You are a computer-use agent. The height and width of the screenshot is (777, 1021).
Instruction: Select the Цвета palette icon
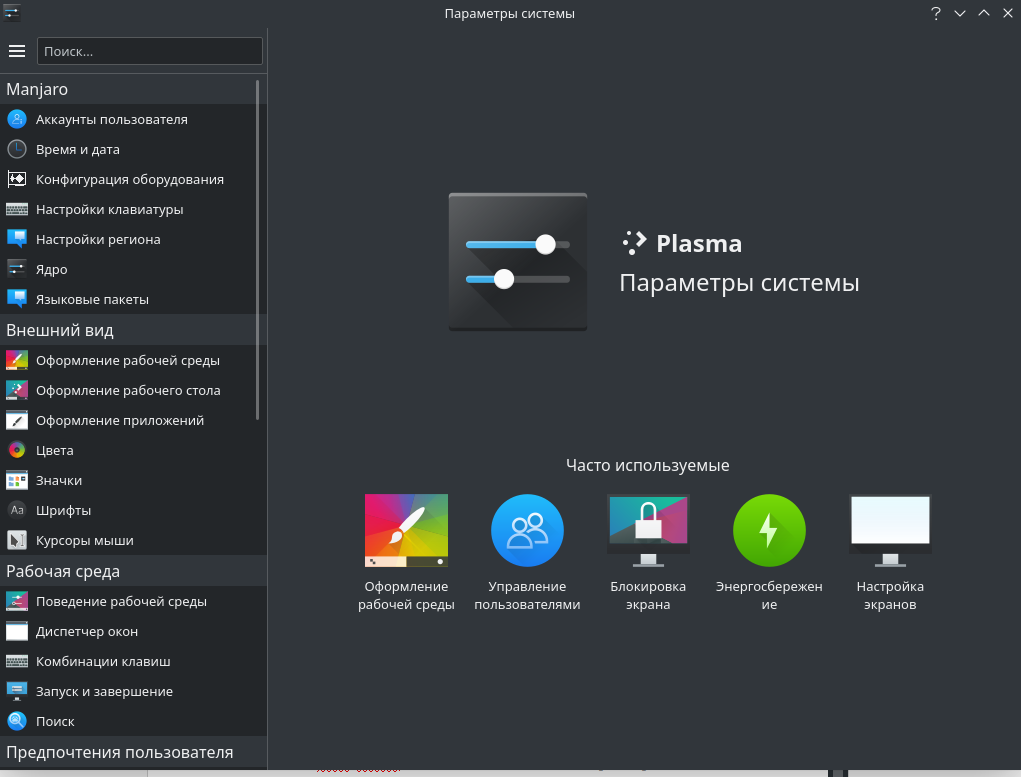15,450
